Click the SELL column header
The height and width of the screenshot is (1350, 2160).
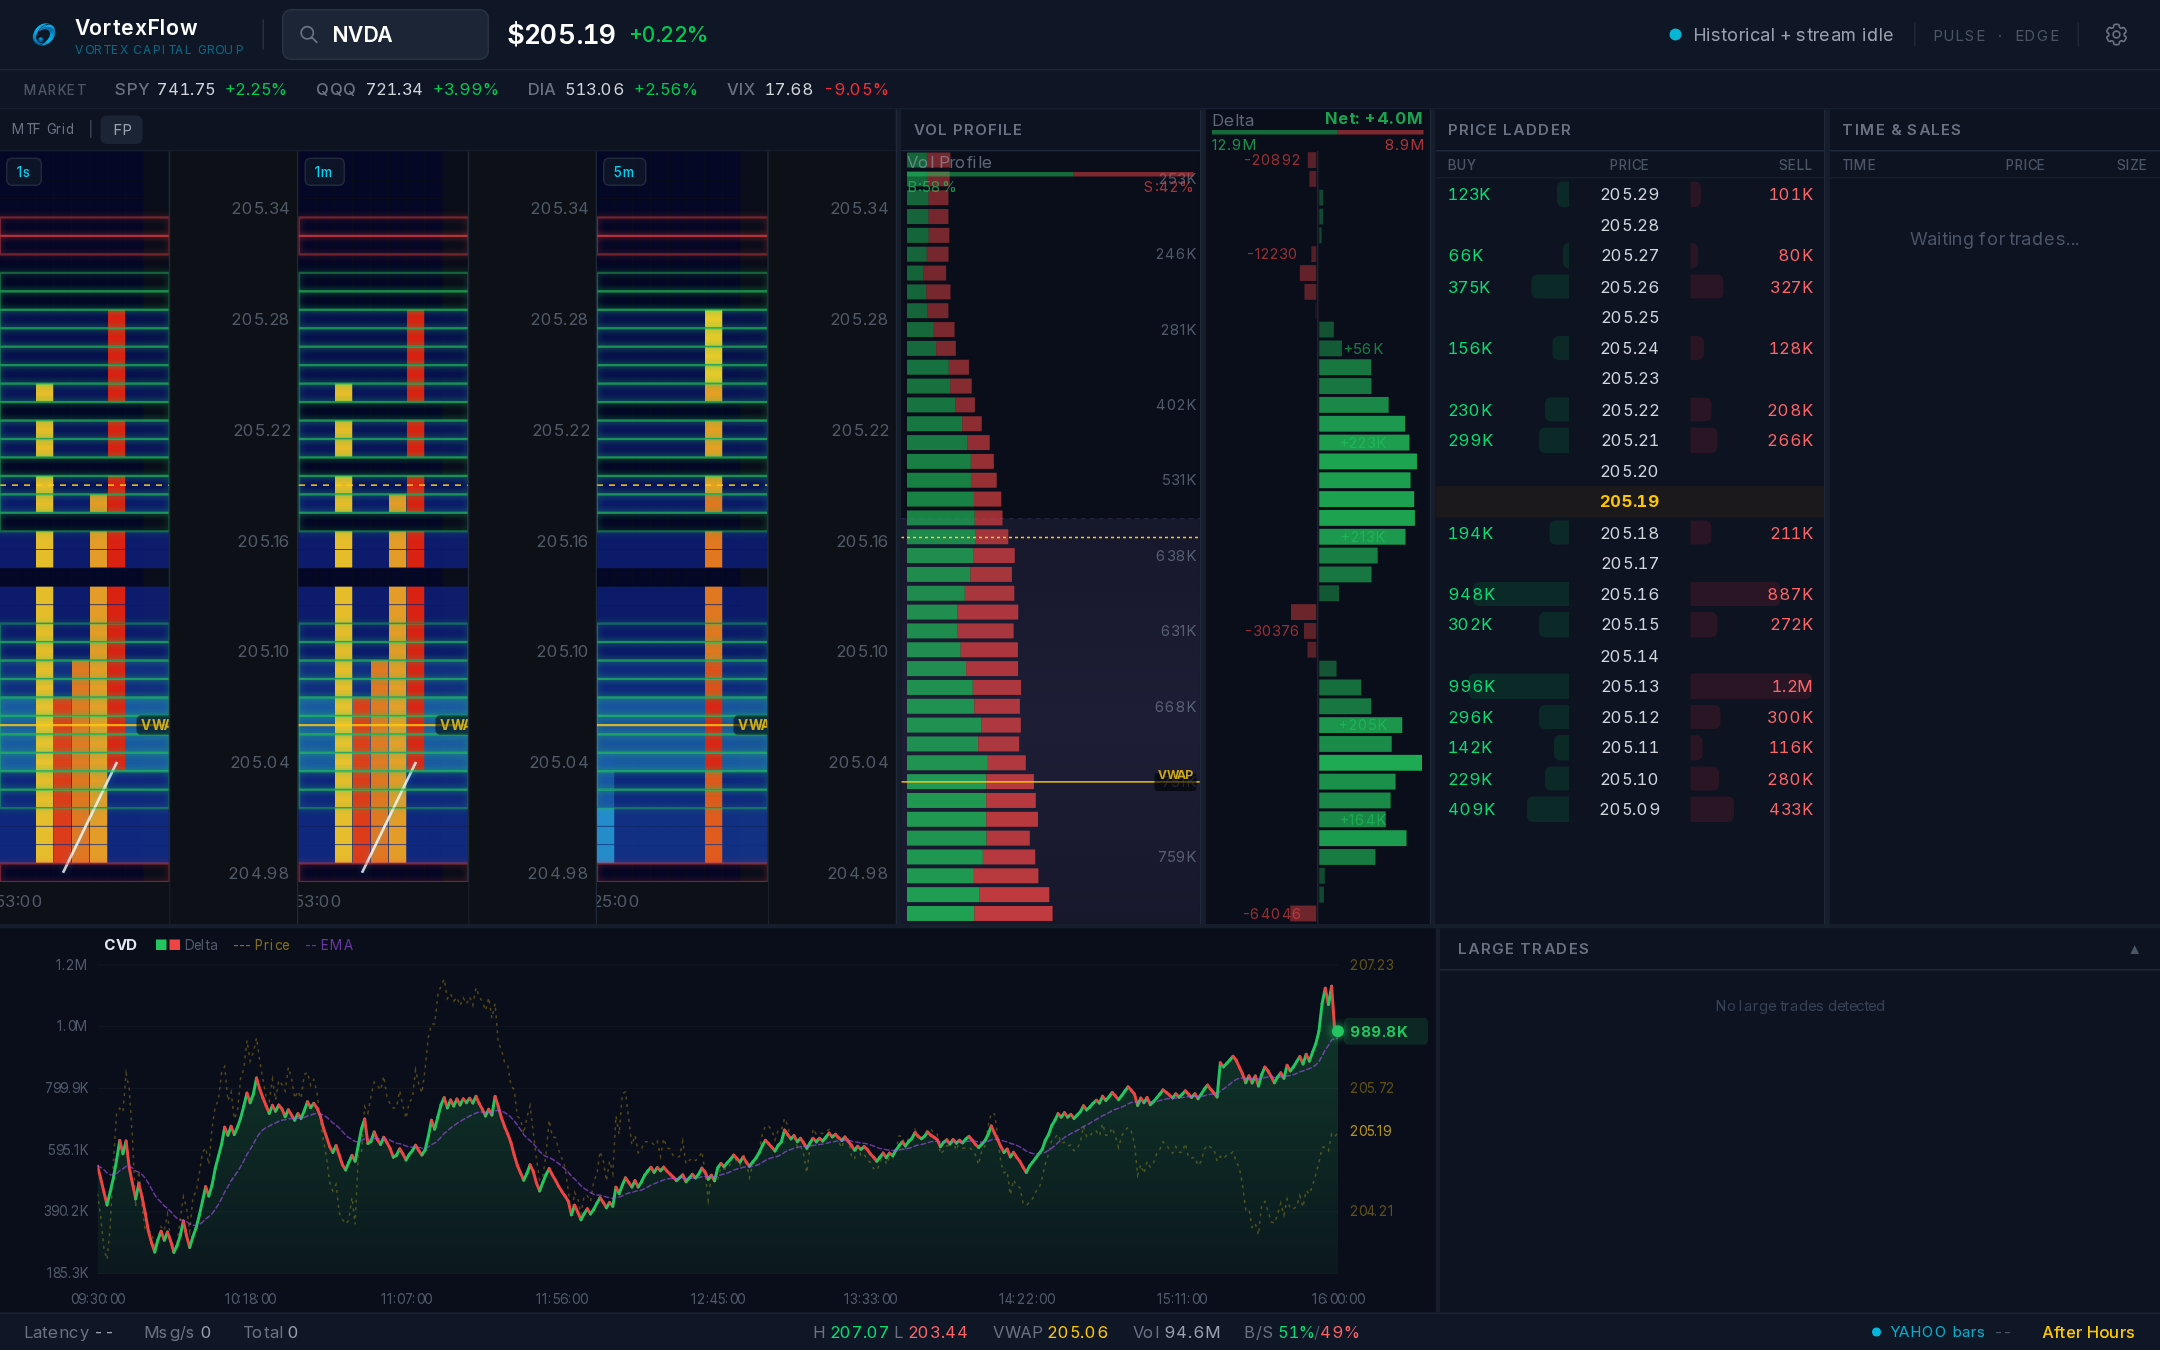[x=1795, y=165]
